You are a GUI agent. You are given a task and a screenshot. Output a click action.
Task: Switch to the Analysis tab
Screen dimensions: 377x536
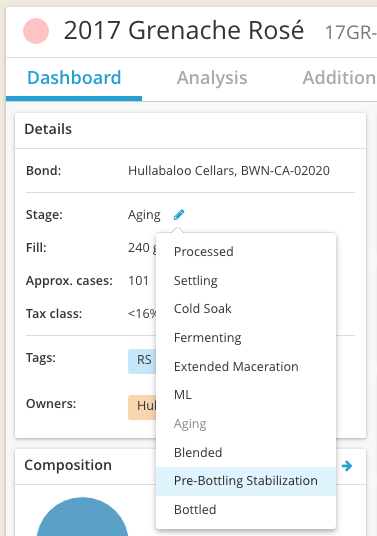[x=212, y=78]
